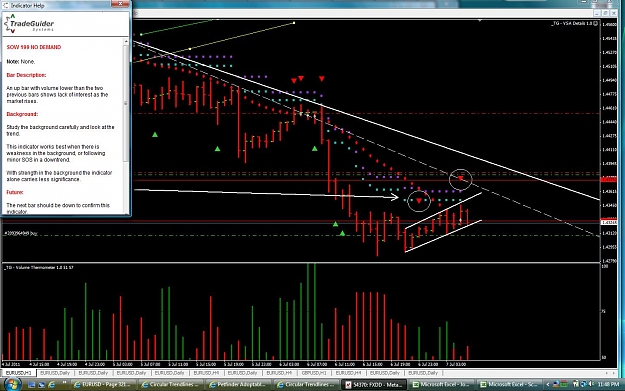Open 'Microsoft Excel - Jo...' taskbar button
Screen dimensions: 625x391
(443, 385)
